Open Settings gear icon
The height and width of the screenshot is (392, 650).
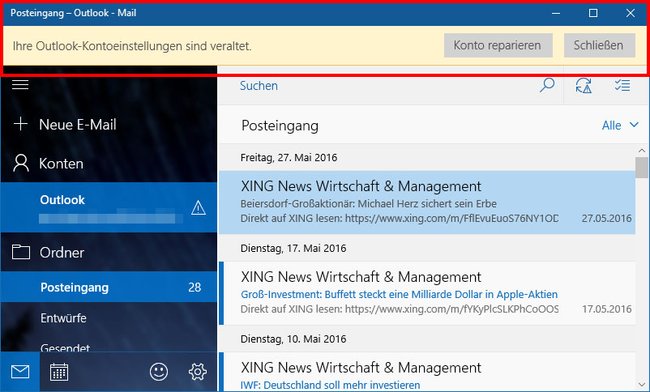(198, 372)
